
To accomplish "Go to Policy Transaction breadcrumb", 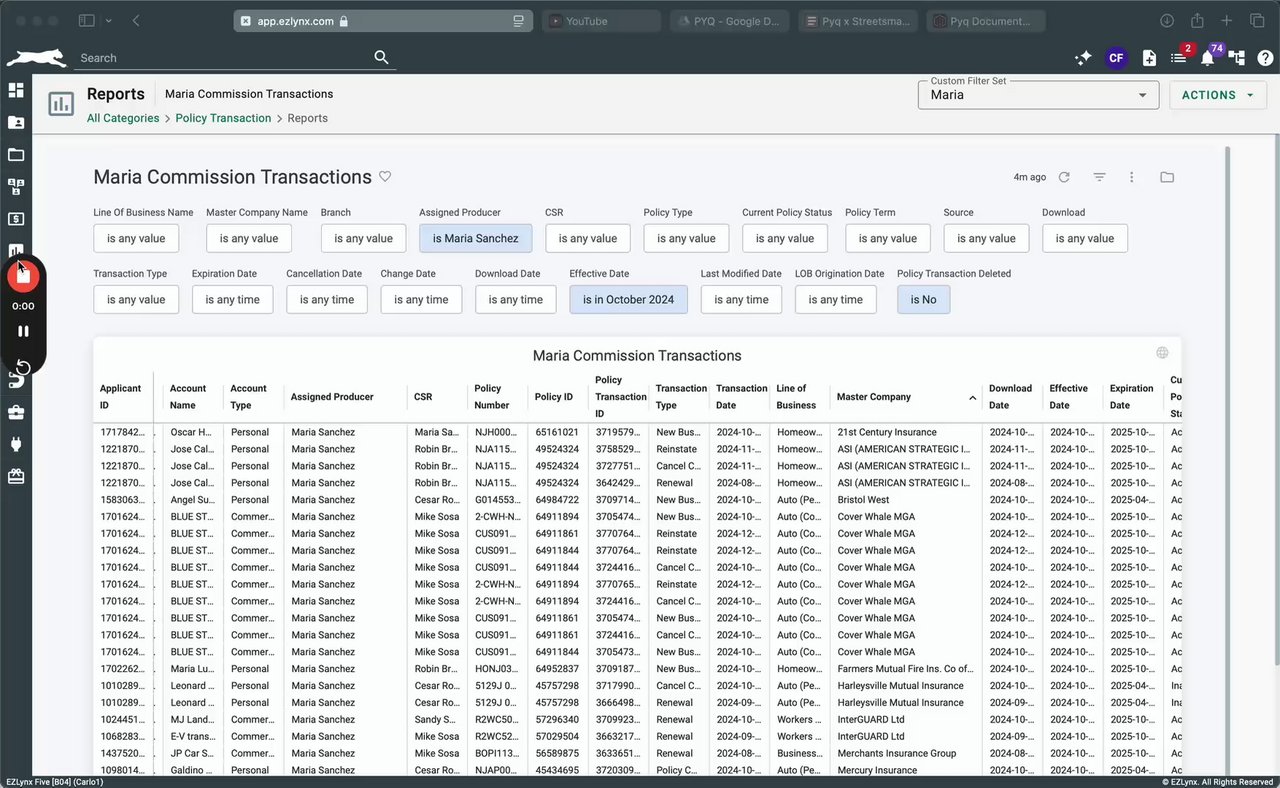I will point(223,118).
